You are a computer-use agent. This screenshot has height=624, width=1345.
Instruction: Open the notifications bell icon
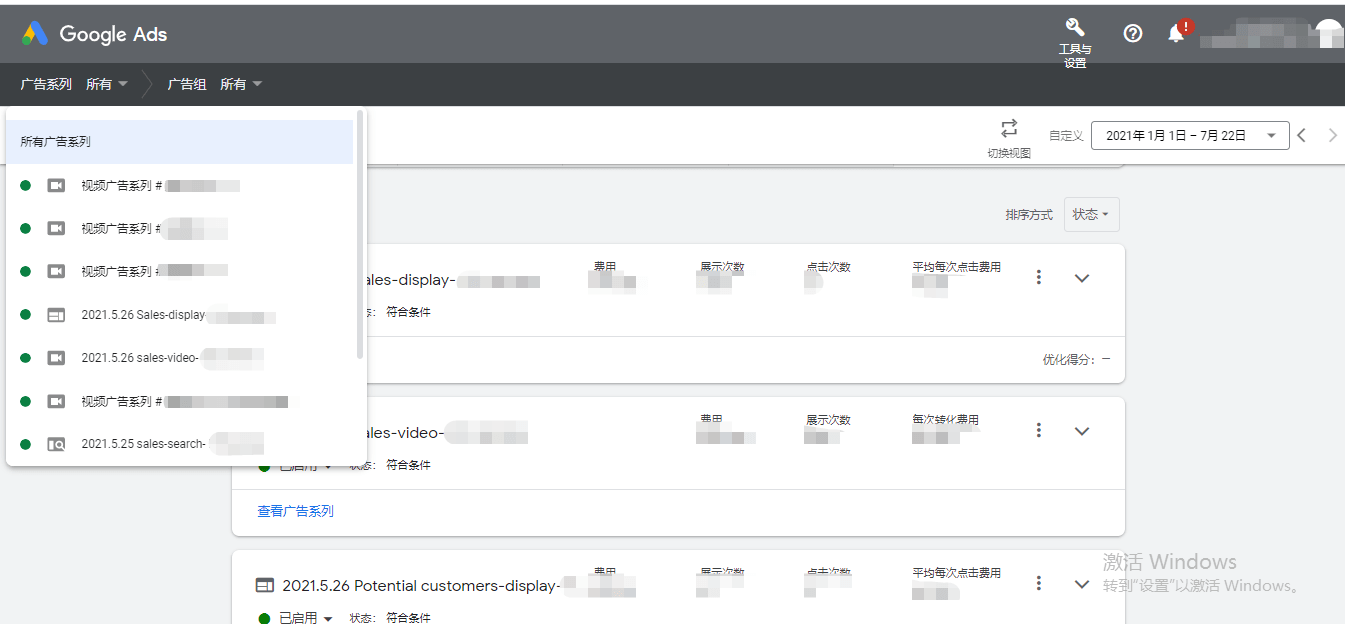1177,33
